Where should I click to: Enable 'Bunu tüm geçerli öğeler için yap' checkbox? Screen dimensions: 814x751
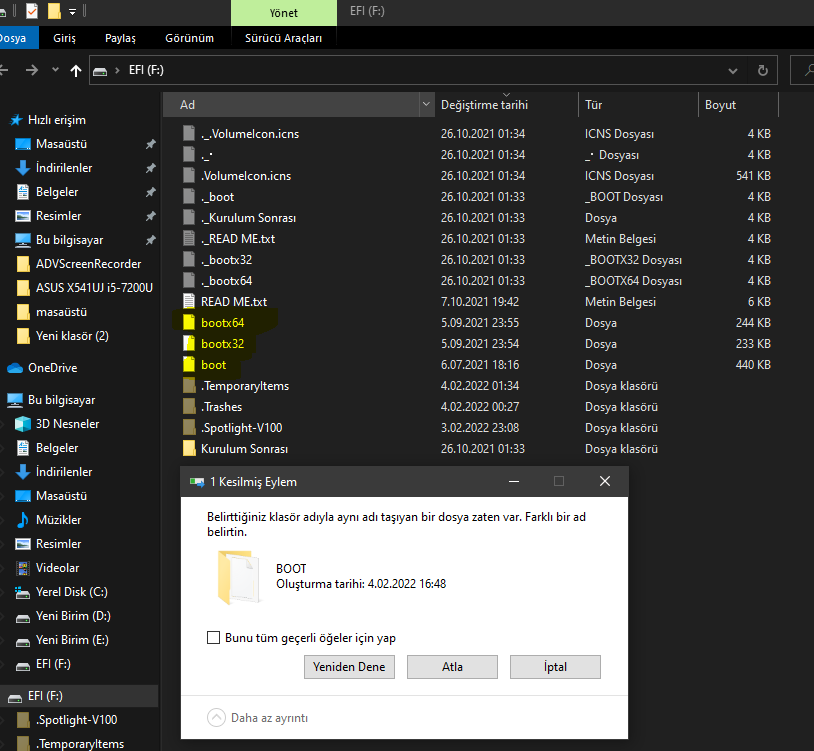click(x=213, y=638)
